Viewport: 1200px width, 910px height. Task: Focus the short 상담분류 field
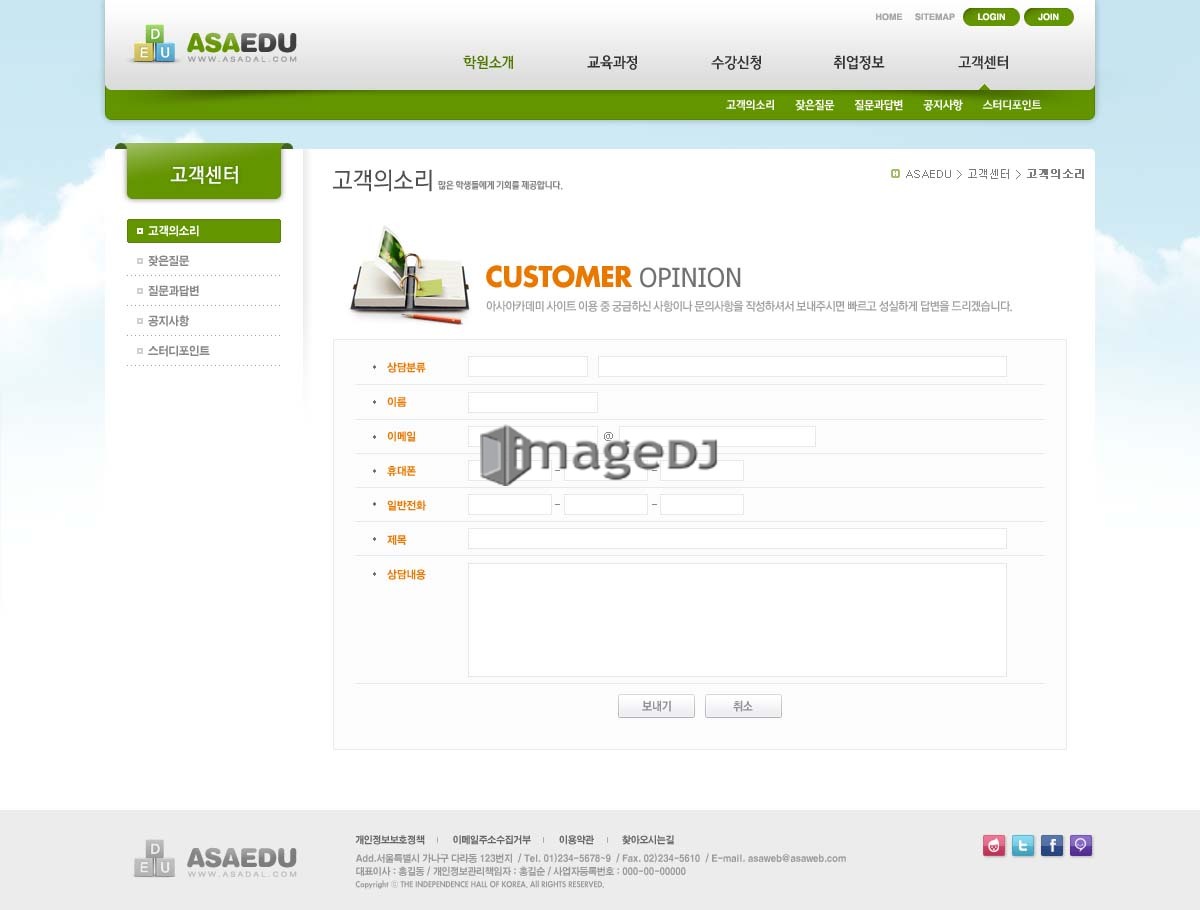click(528, 367)
